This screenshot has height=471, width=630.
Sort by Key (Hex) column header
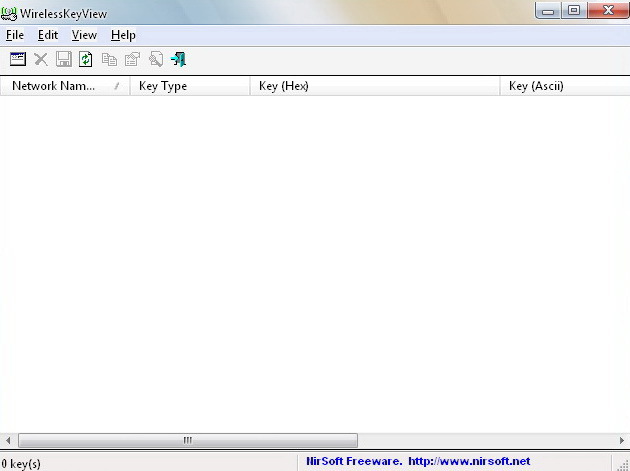[374, 86]
